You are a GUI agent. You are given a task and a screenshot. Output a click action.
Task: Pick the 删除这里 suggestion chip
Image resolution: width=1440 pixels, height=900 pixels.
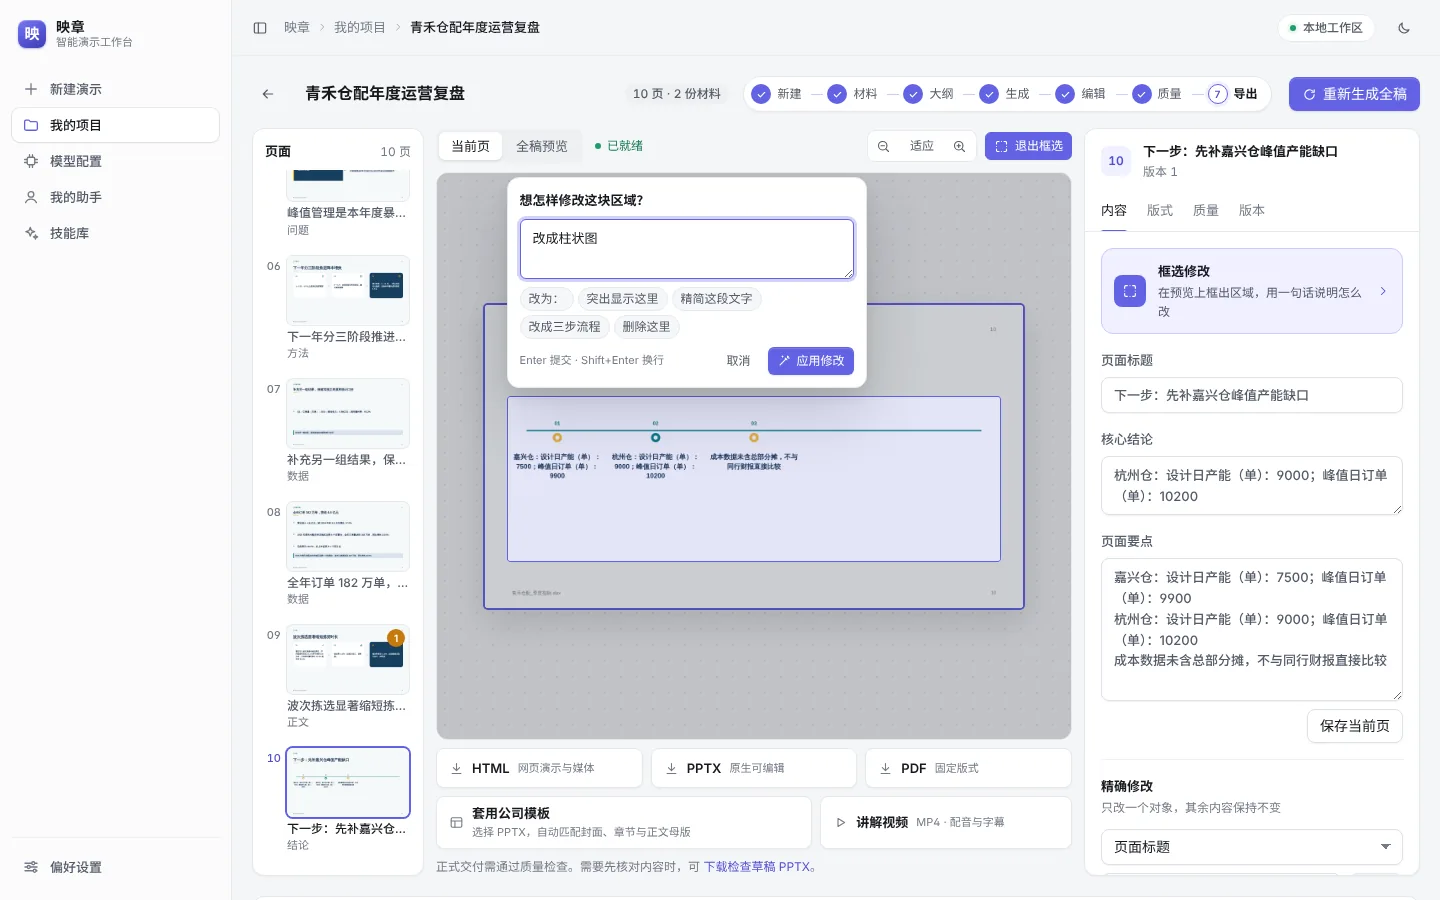coord(646,327)
